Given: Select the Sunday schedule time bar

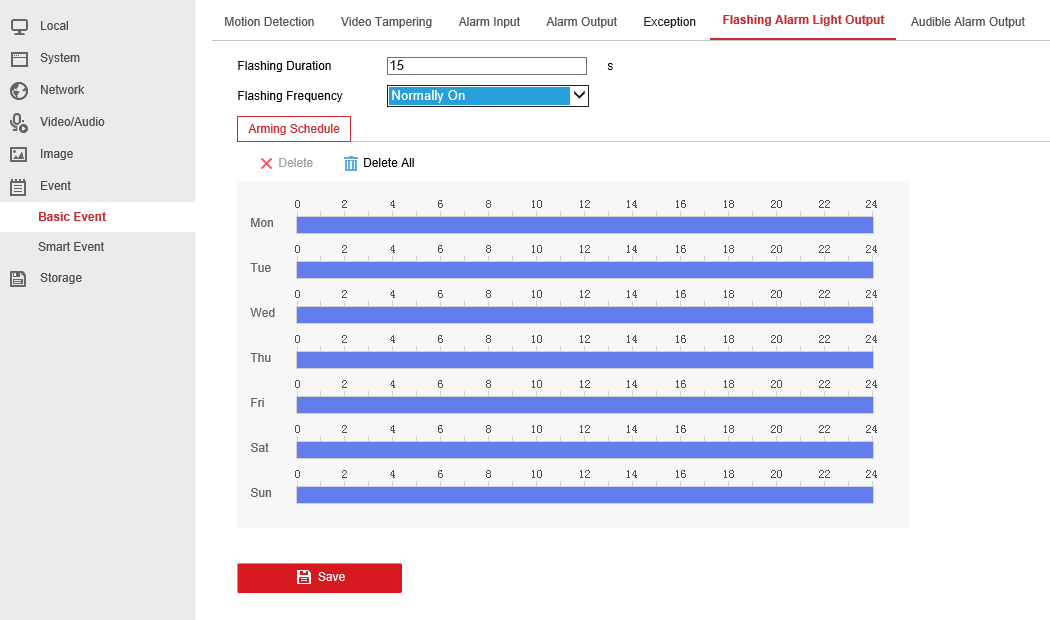Looking at the screenshot, I should tap(584, 495).
